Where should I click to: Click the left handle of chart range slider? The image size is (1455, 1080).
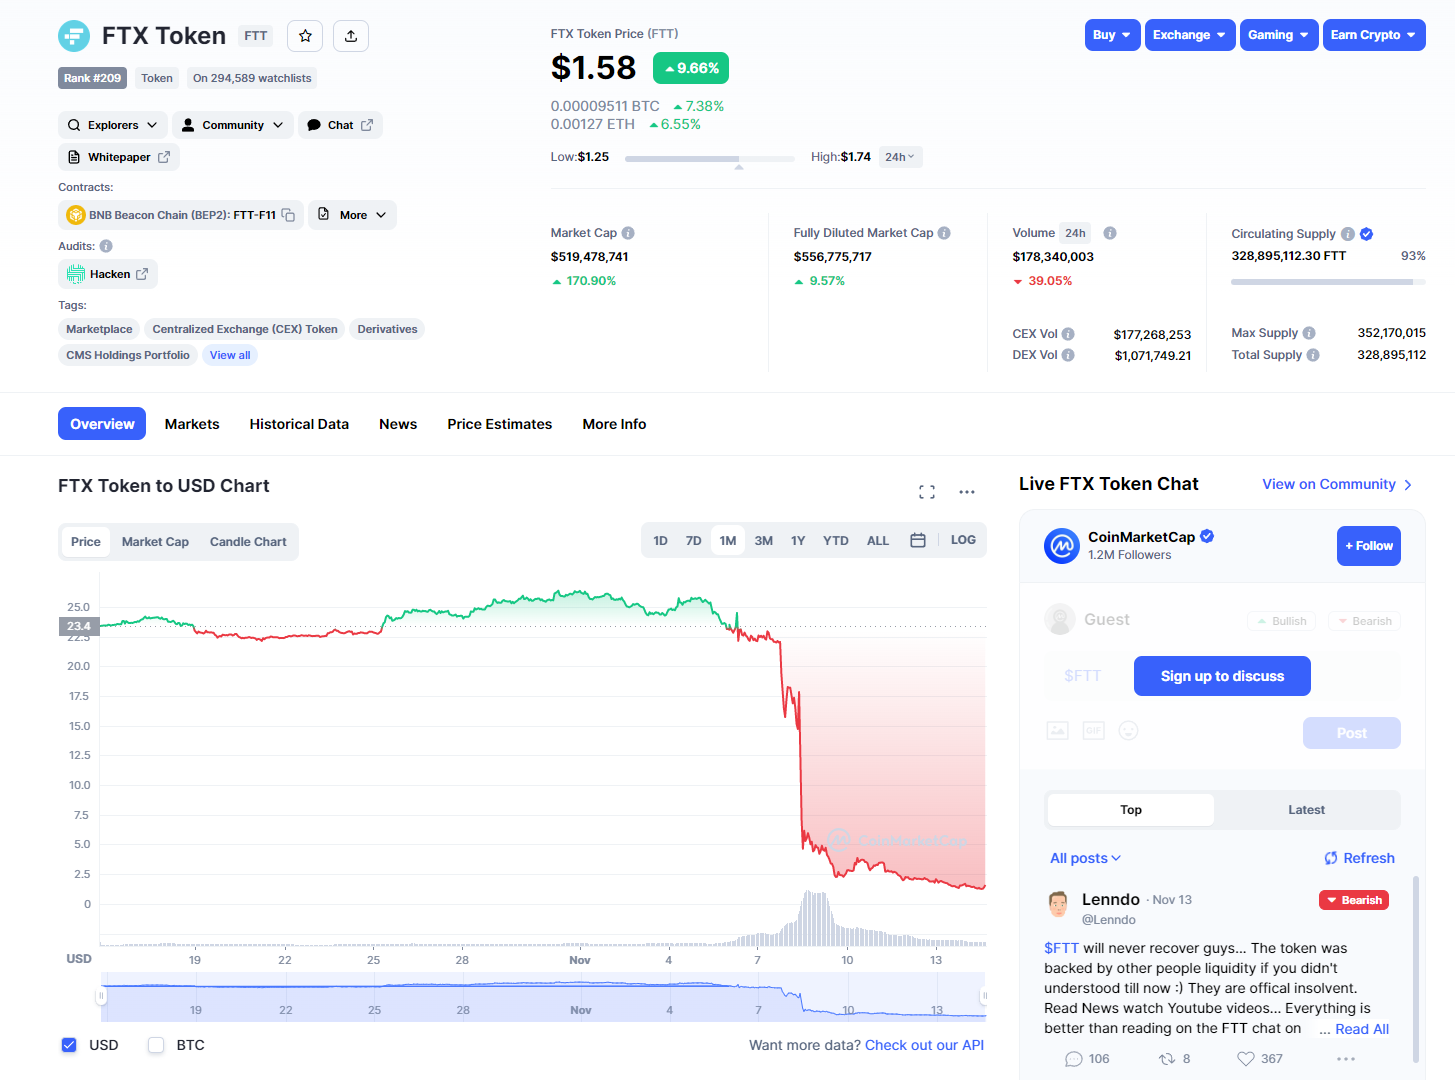(x=101, y=996)
